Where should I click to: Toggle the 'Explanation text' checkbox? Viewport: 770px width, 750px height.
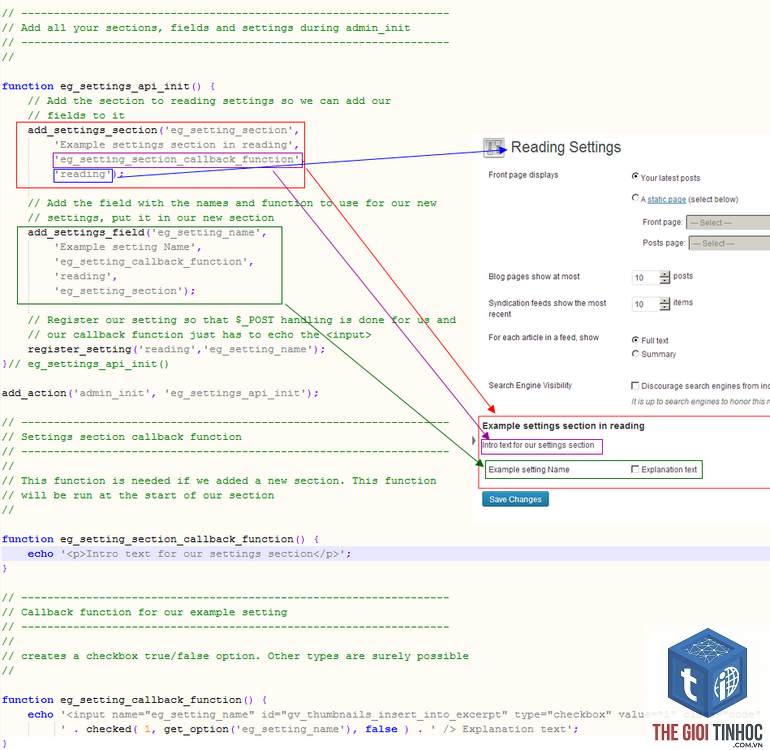point(635,469)
